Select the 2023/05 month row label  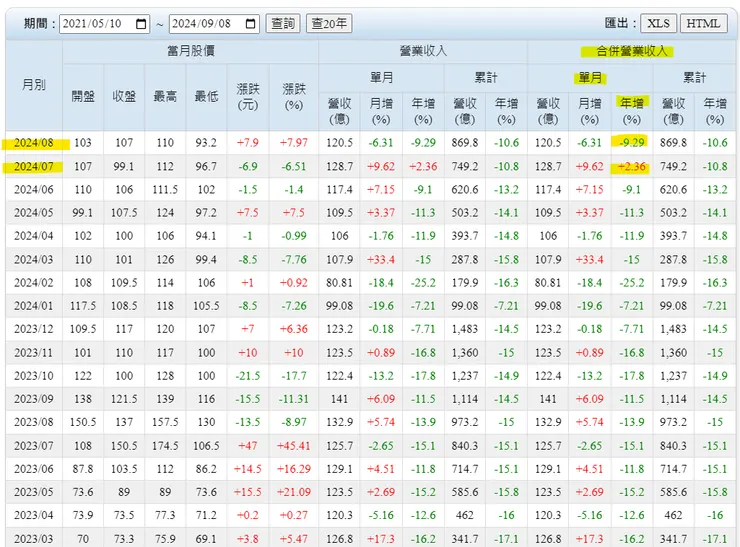coord(34,492)
